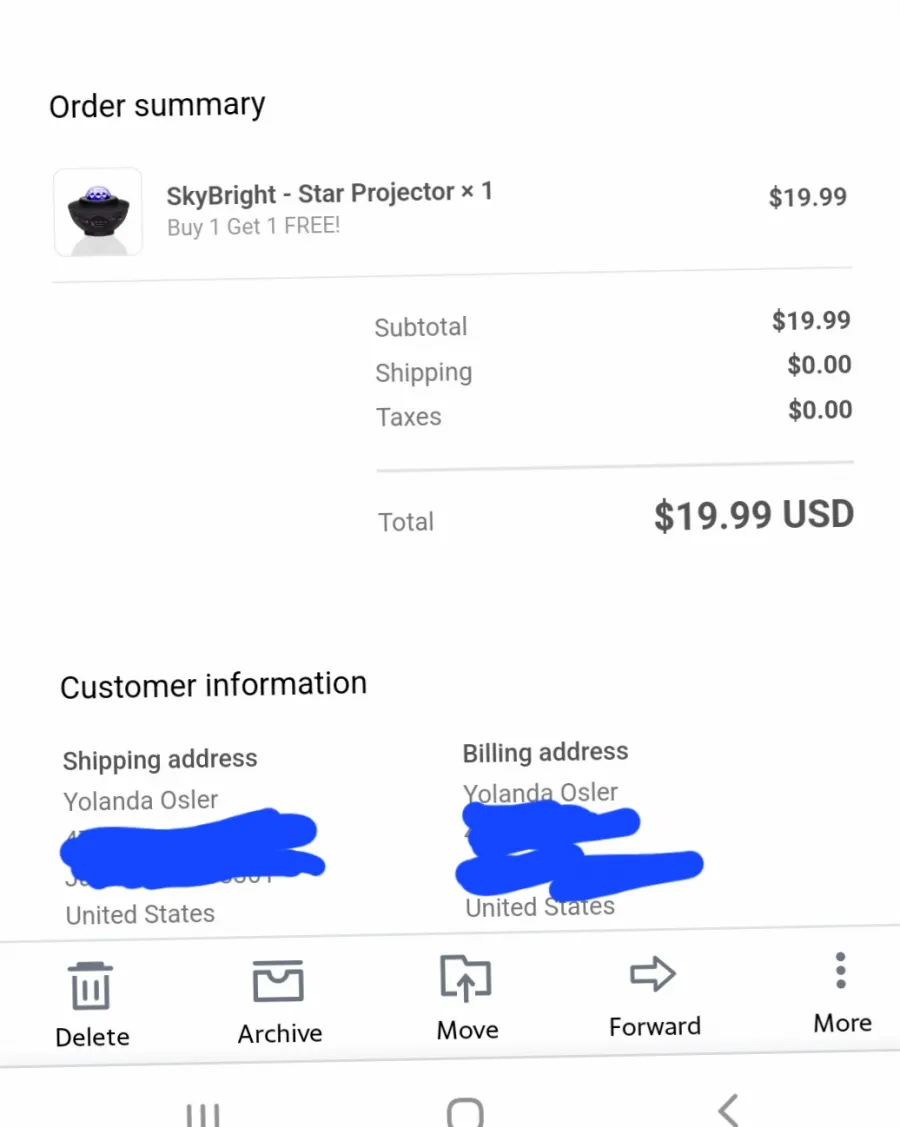
Task: Select the SkyBright - Star Projector title
Action: 311,193
